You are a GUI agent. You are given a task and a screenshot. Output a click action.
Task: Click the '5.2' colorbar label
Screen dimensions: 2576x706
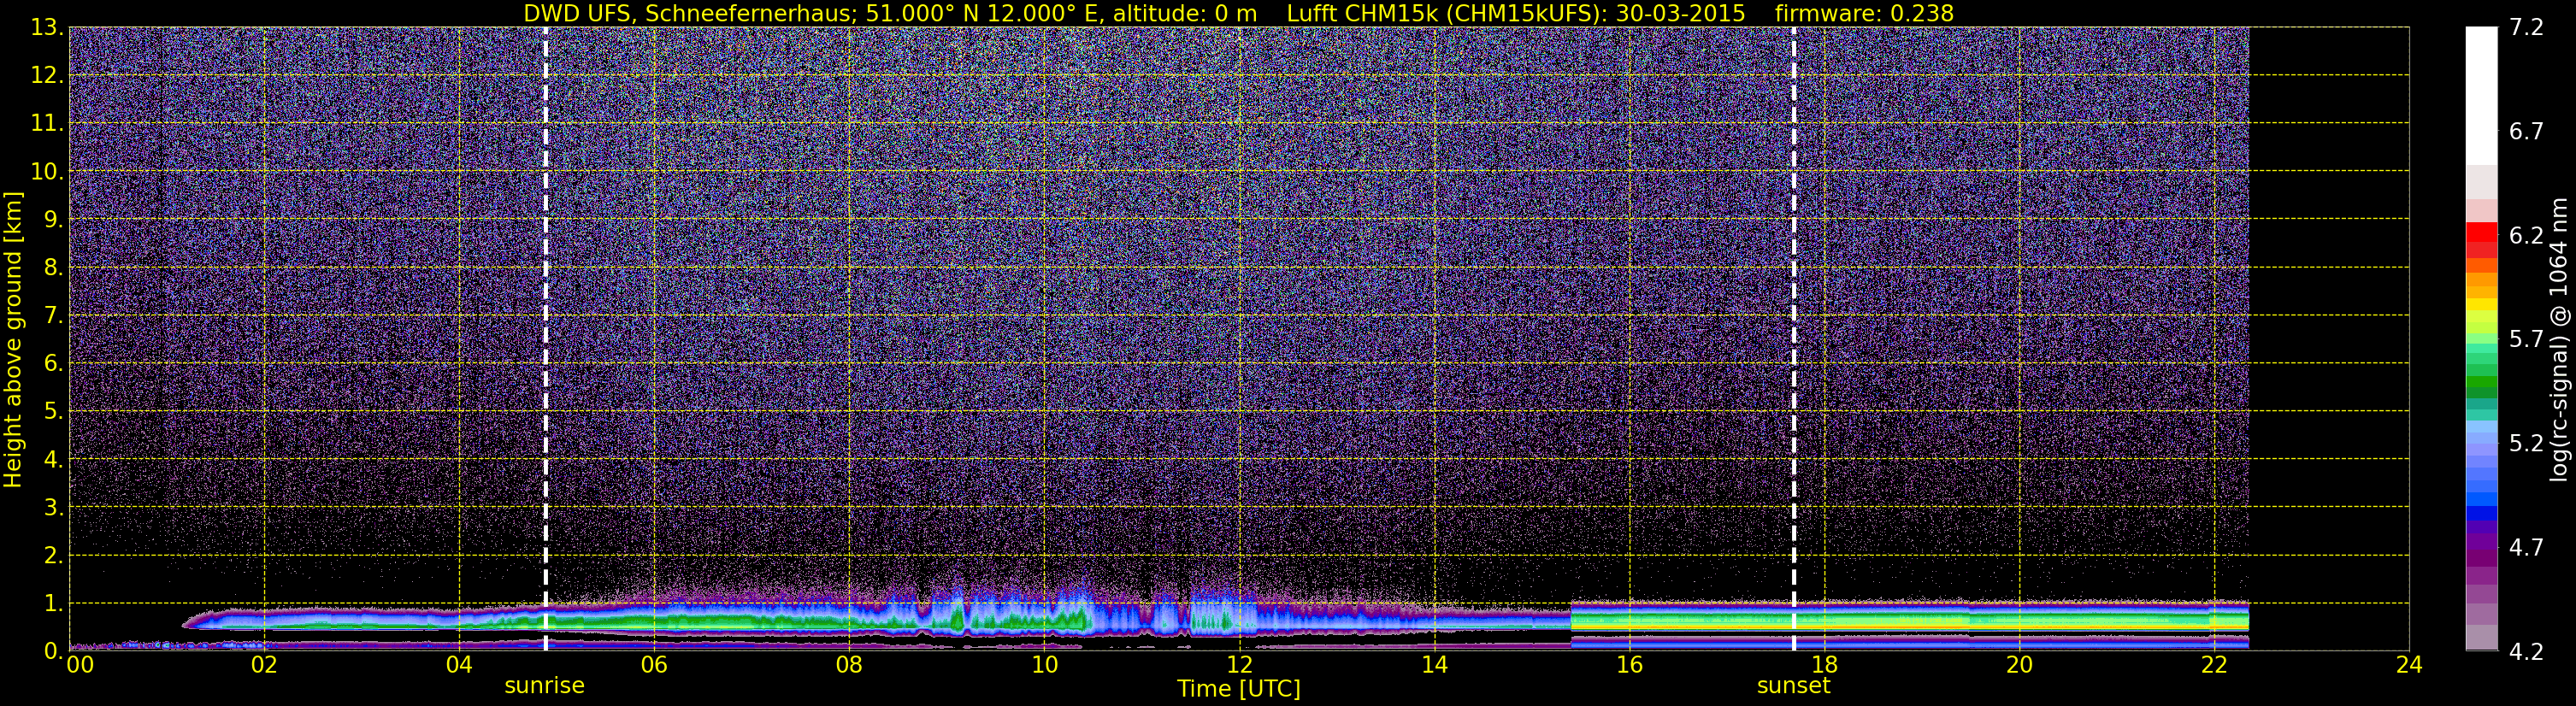tap(2526, 444)
